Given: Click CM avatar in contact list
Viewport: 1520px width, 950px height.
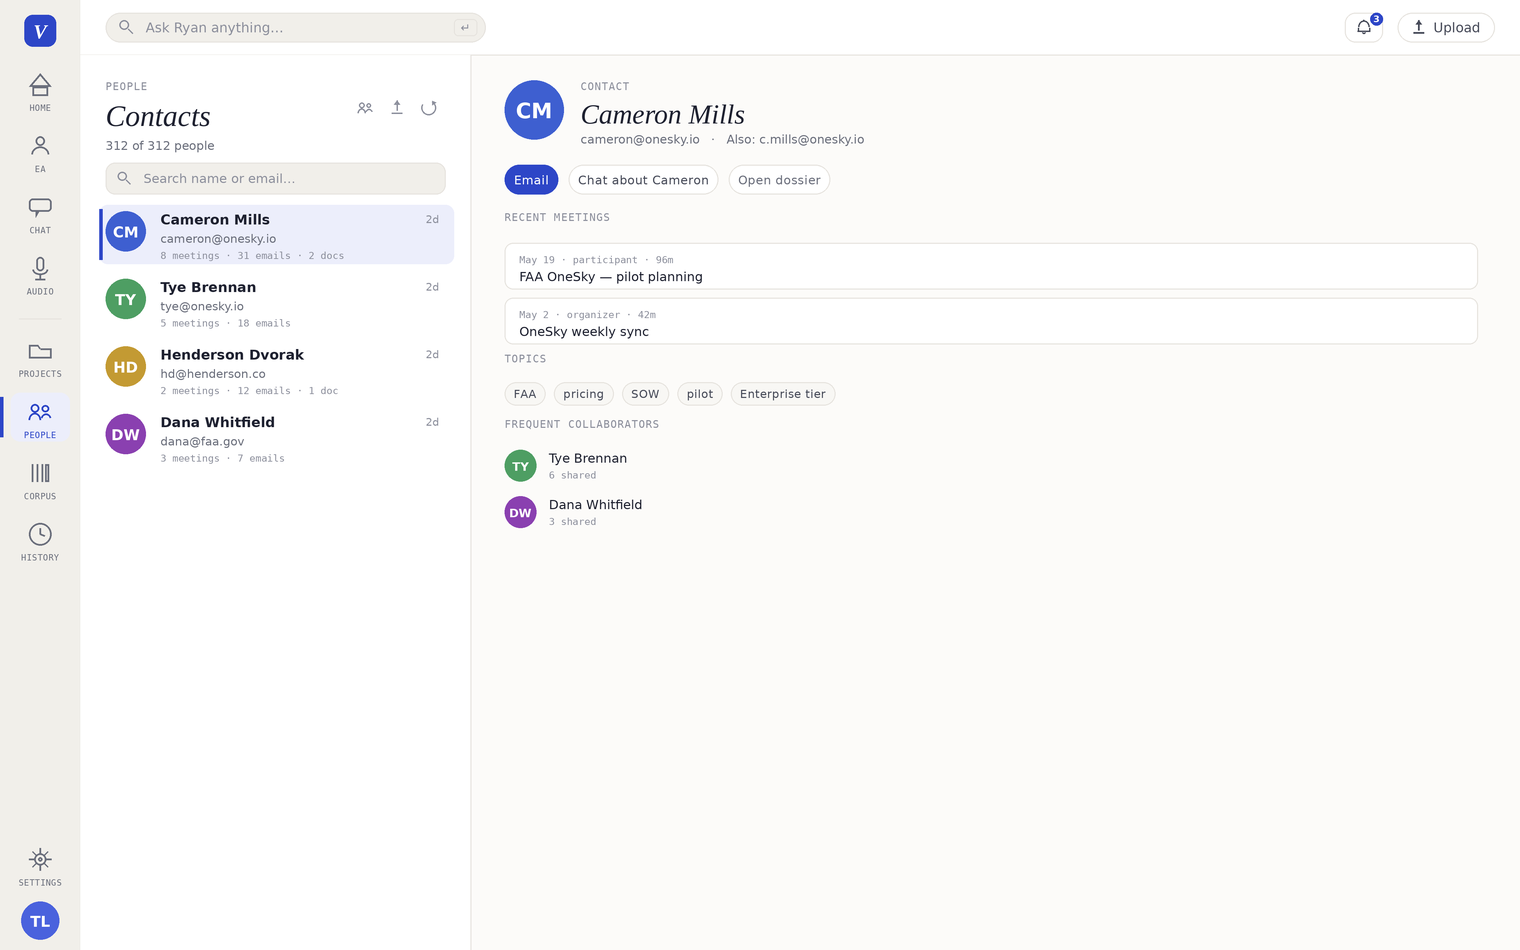Looking at the screenshot, I should (126, 232).
